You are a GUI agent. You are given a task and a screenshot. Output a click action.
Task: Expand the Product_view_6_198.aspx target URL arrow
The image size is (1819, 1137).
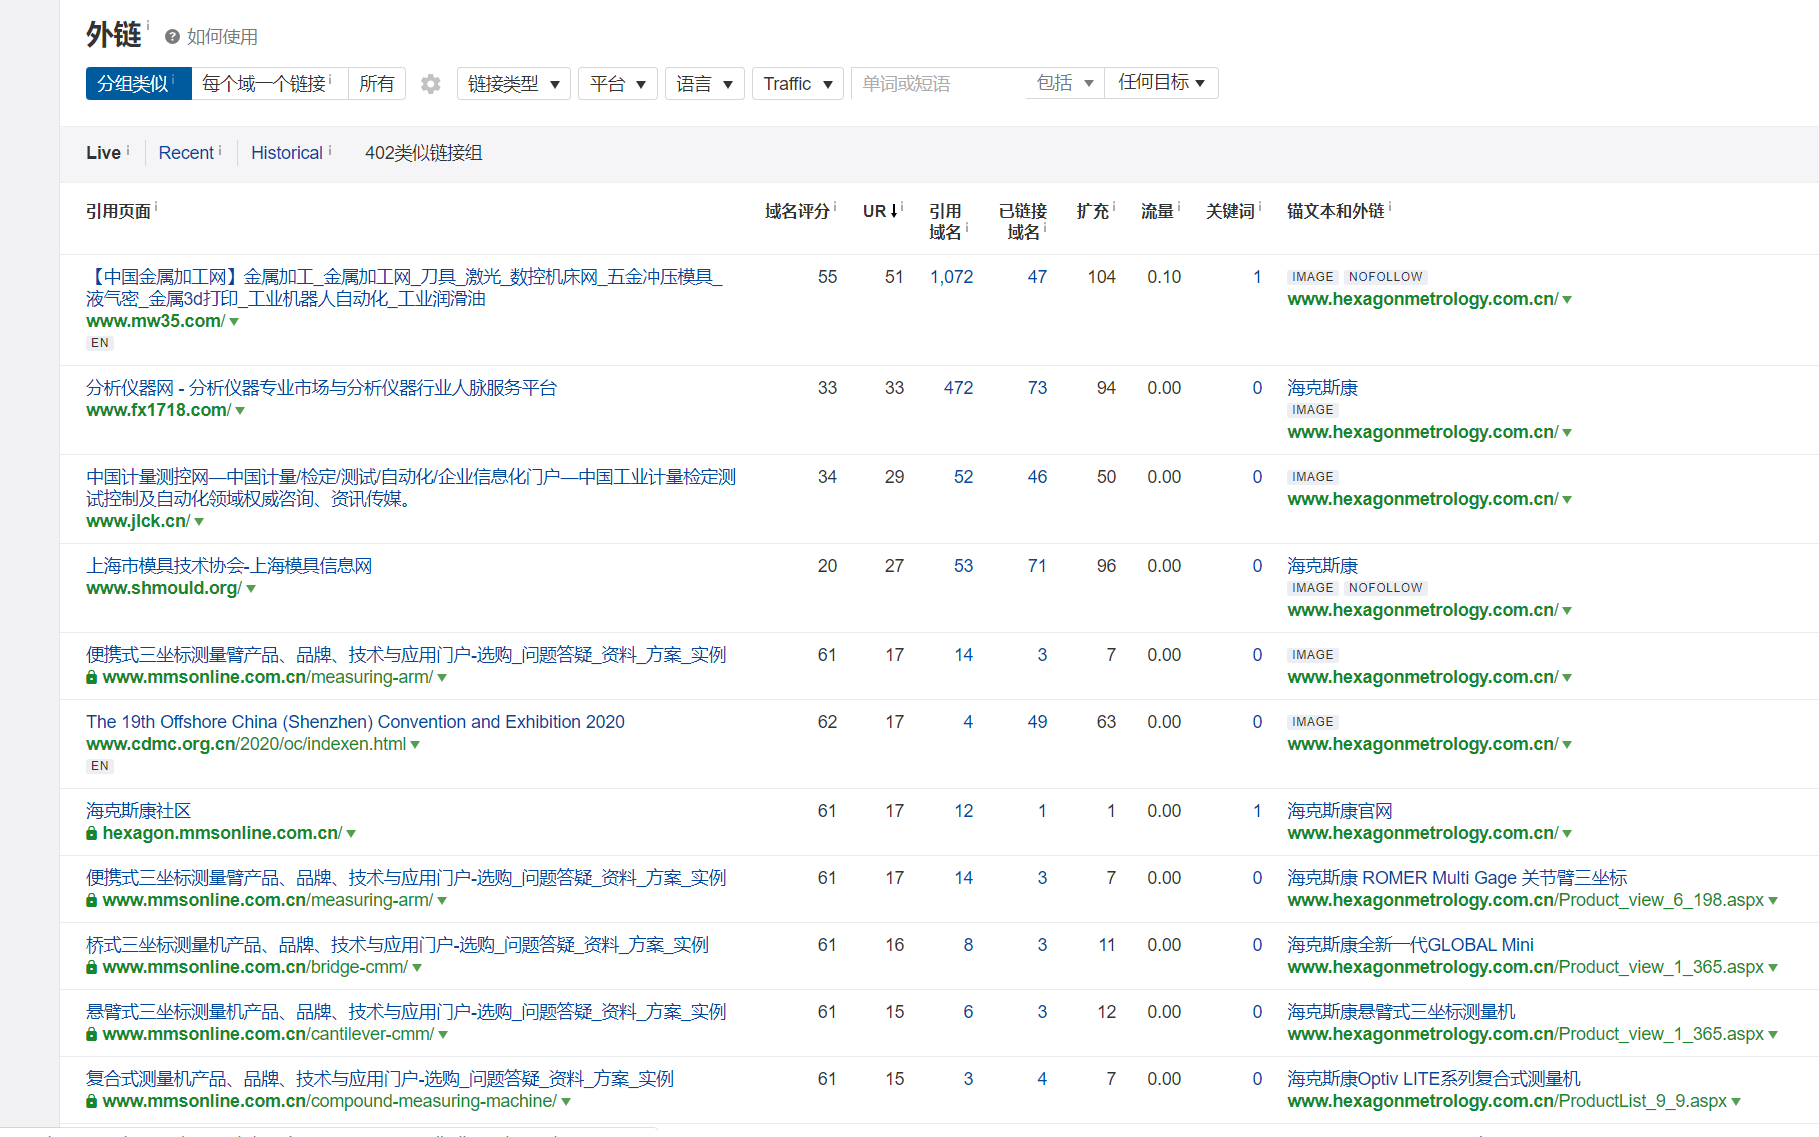[1773, 901]
